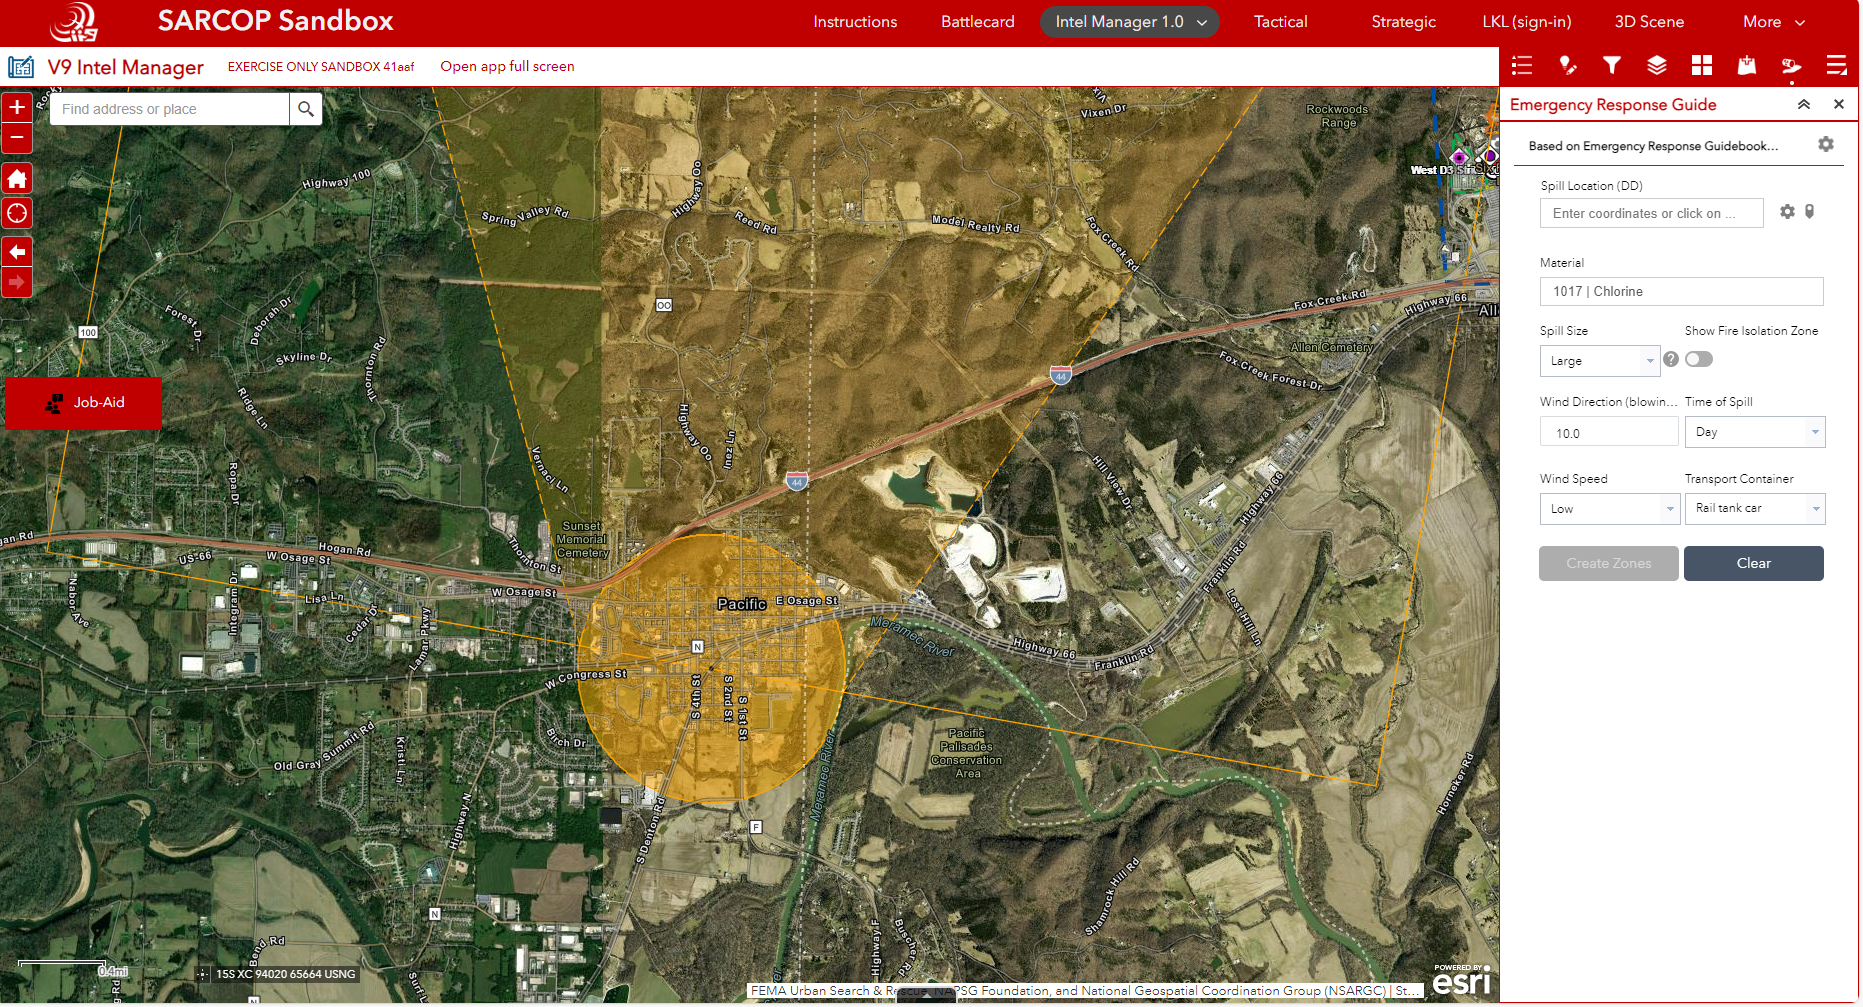Open the Time of Spill dropdown

tap(1814, 432)
